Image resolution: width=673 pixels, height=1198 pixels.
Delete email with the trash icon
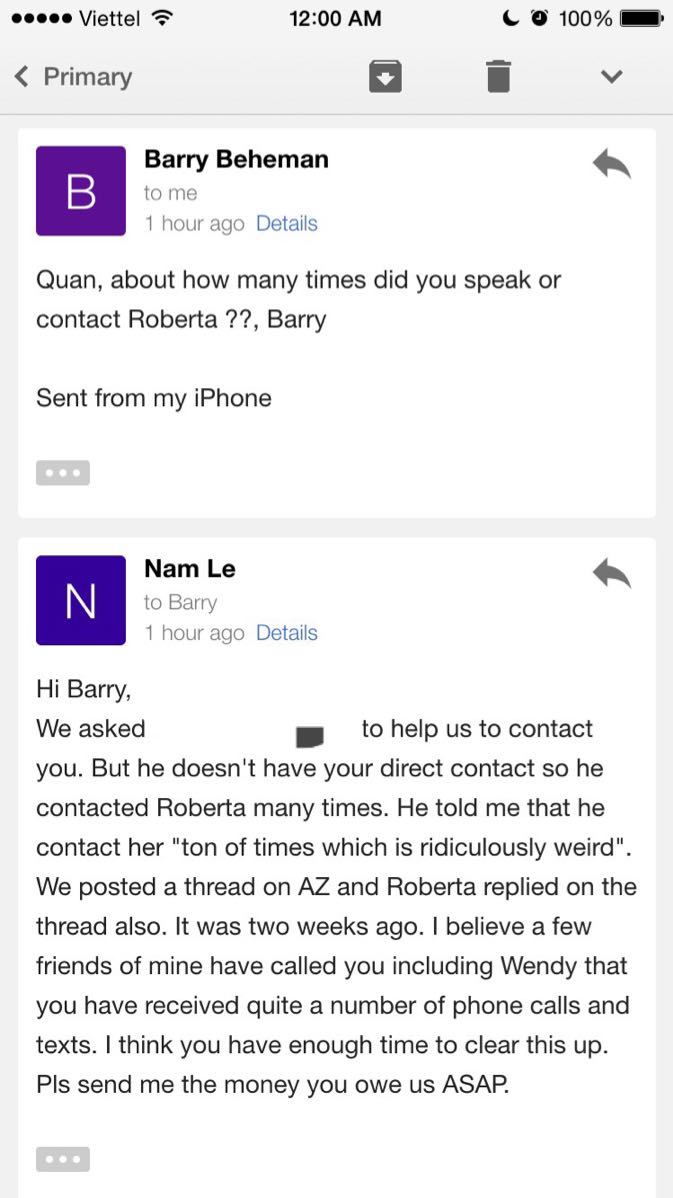498,76
